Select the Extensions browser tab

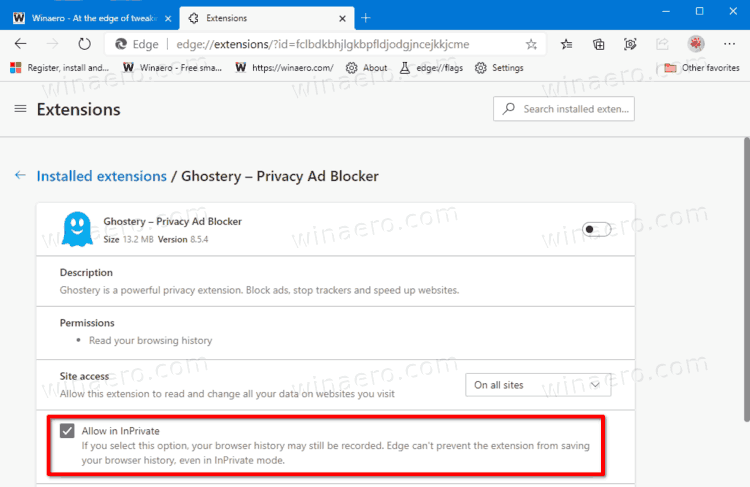[267, 18]
